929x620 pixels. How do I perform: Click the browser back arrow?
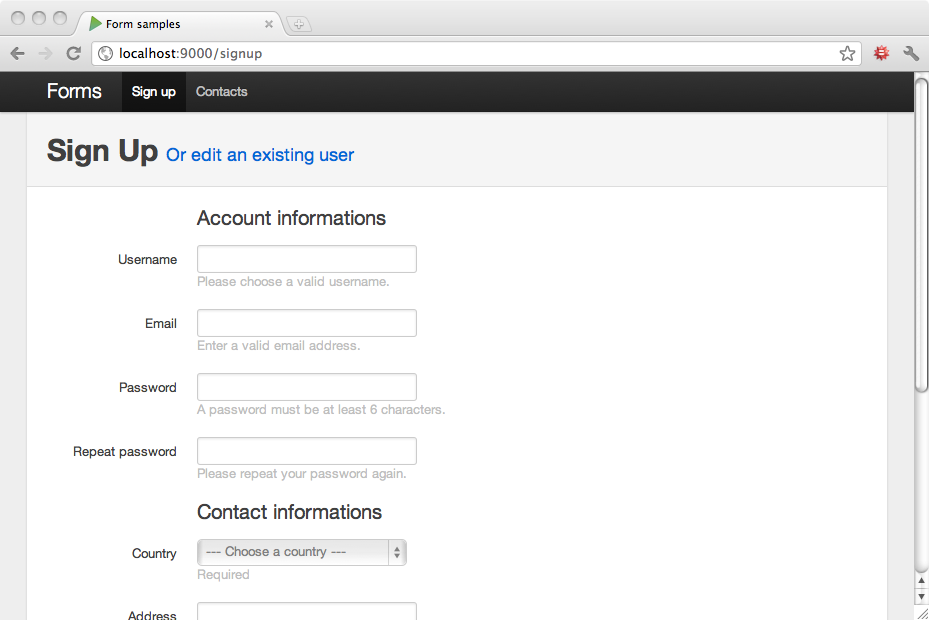(x=17, y=54)
